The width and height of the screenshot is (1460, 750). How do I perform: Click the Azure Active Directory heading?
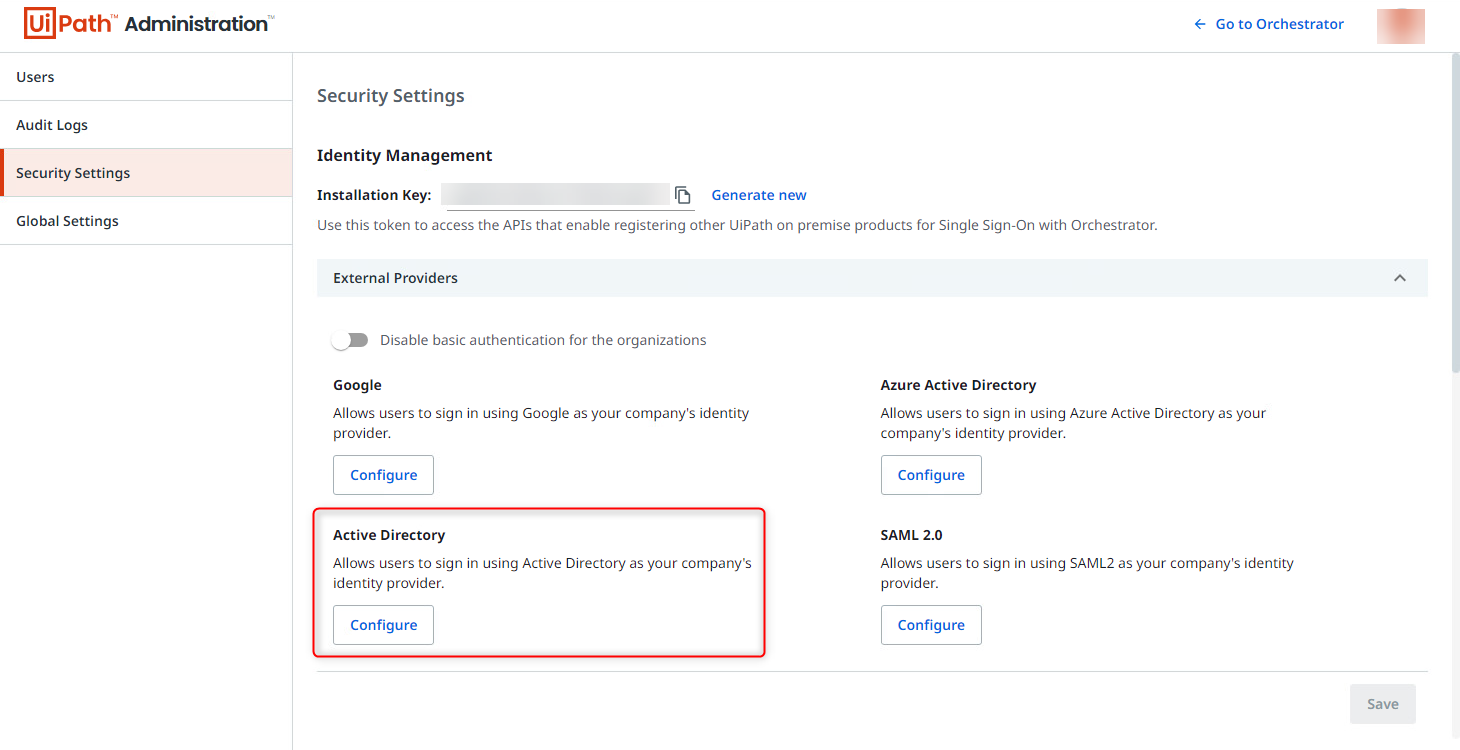coord(958,385)
